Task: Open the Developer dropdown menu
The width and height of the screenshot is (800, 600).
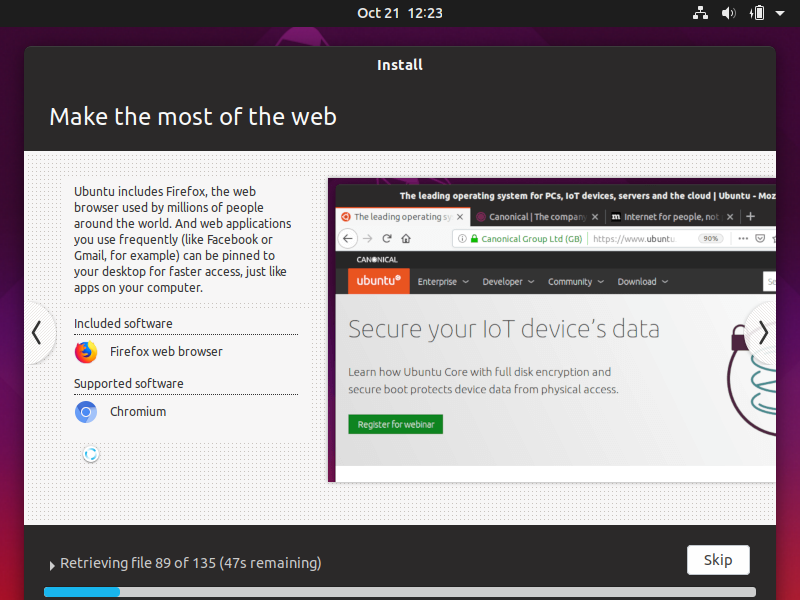Action: coord(508,282)
